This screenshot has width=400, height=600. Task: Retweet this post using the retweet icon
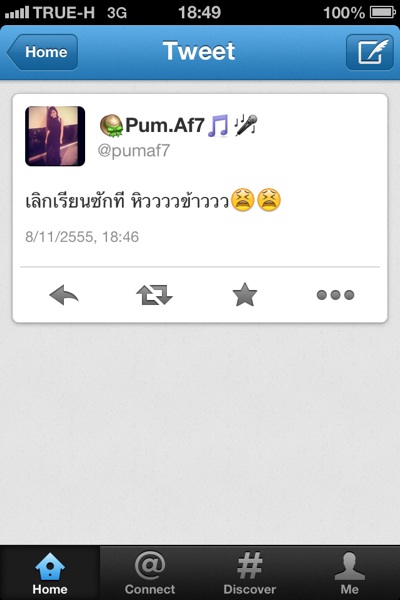[154, 295]
